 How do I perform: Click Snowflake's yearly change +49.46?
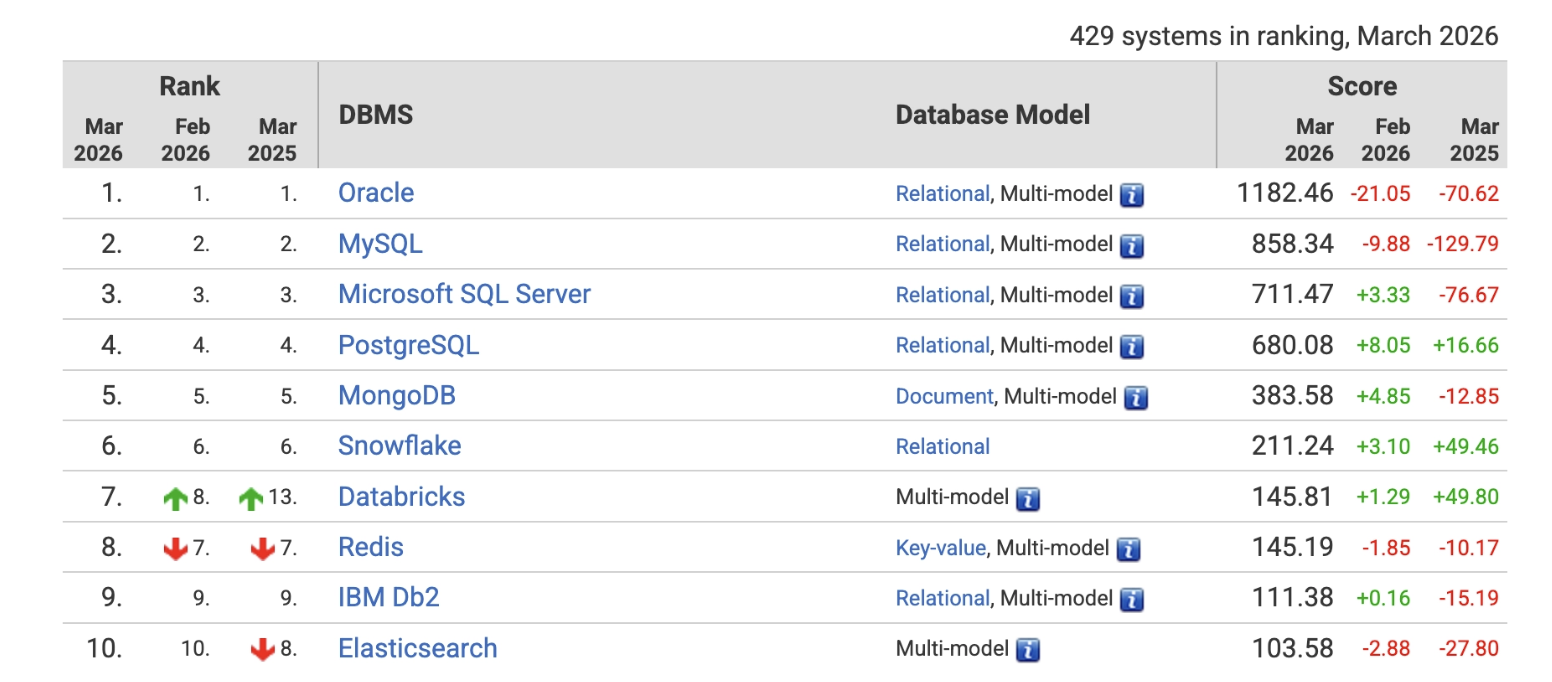(1466, 446)
